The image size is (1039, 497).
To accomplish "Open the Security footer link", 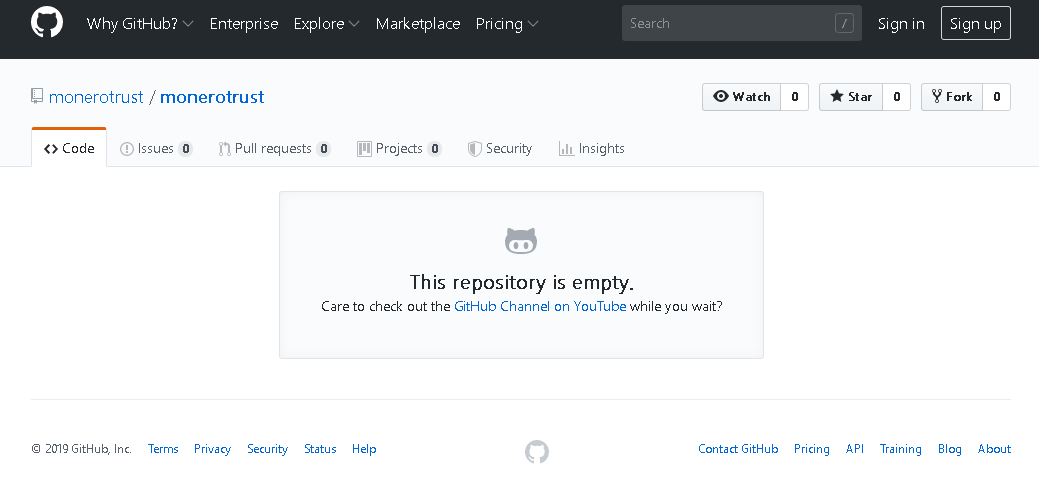I will tap(267, 449).
